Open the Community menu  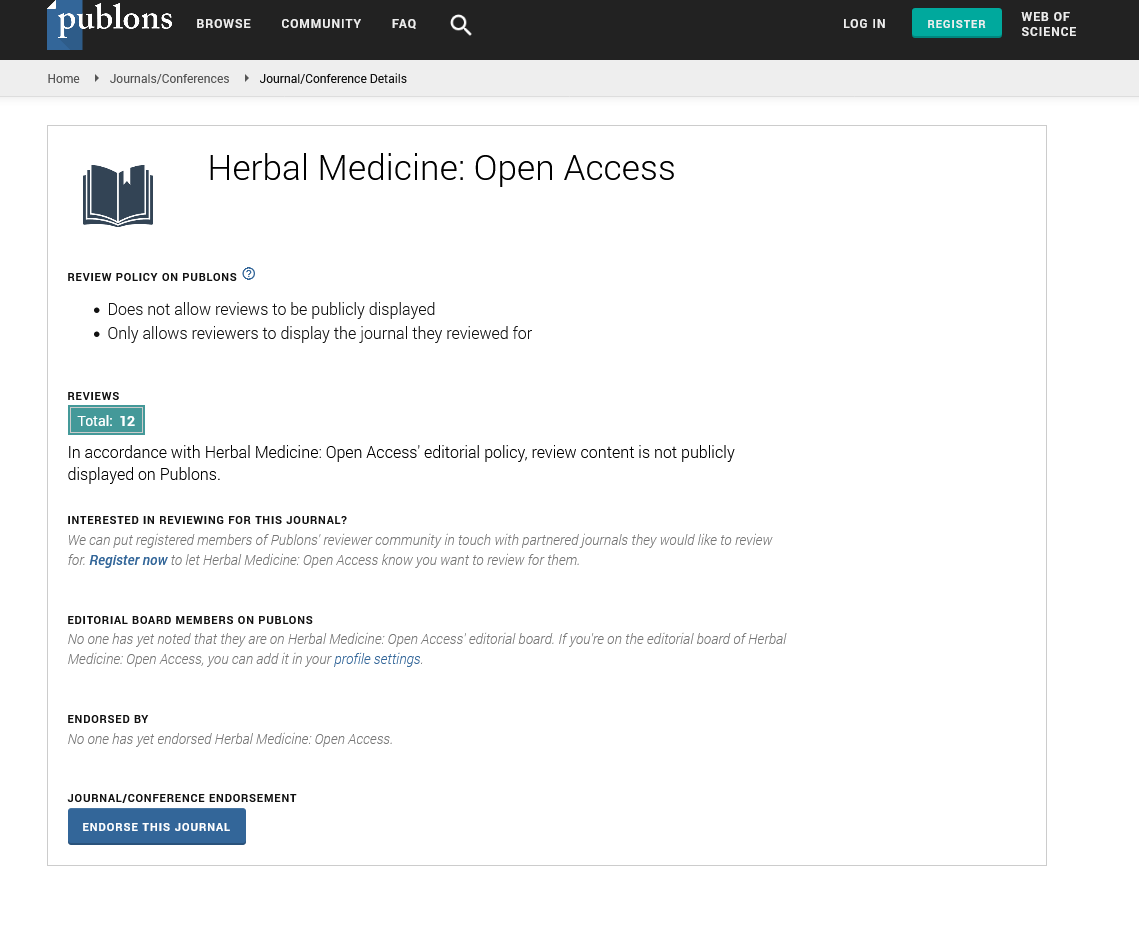321,24
